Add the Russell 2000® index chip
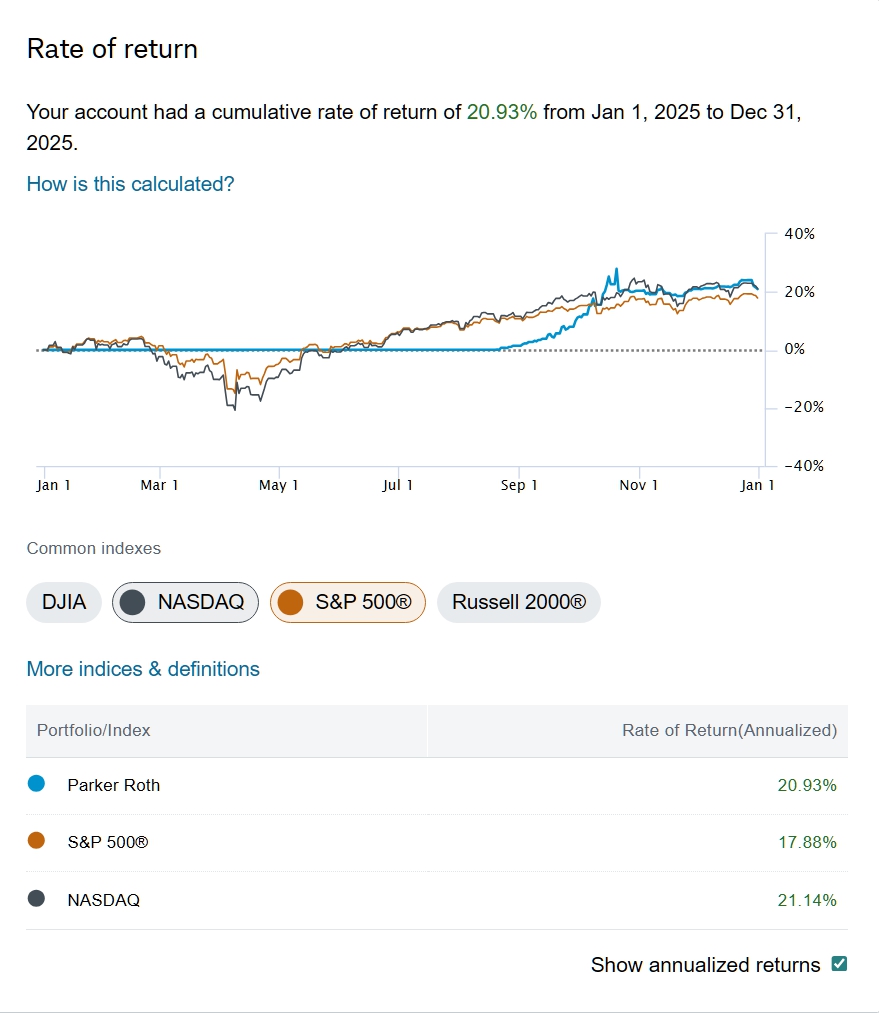 (518, 602)
